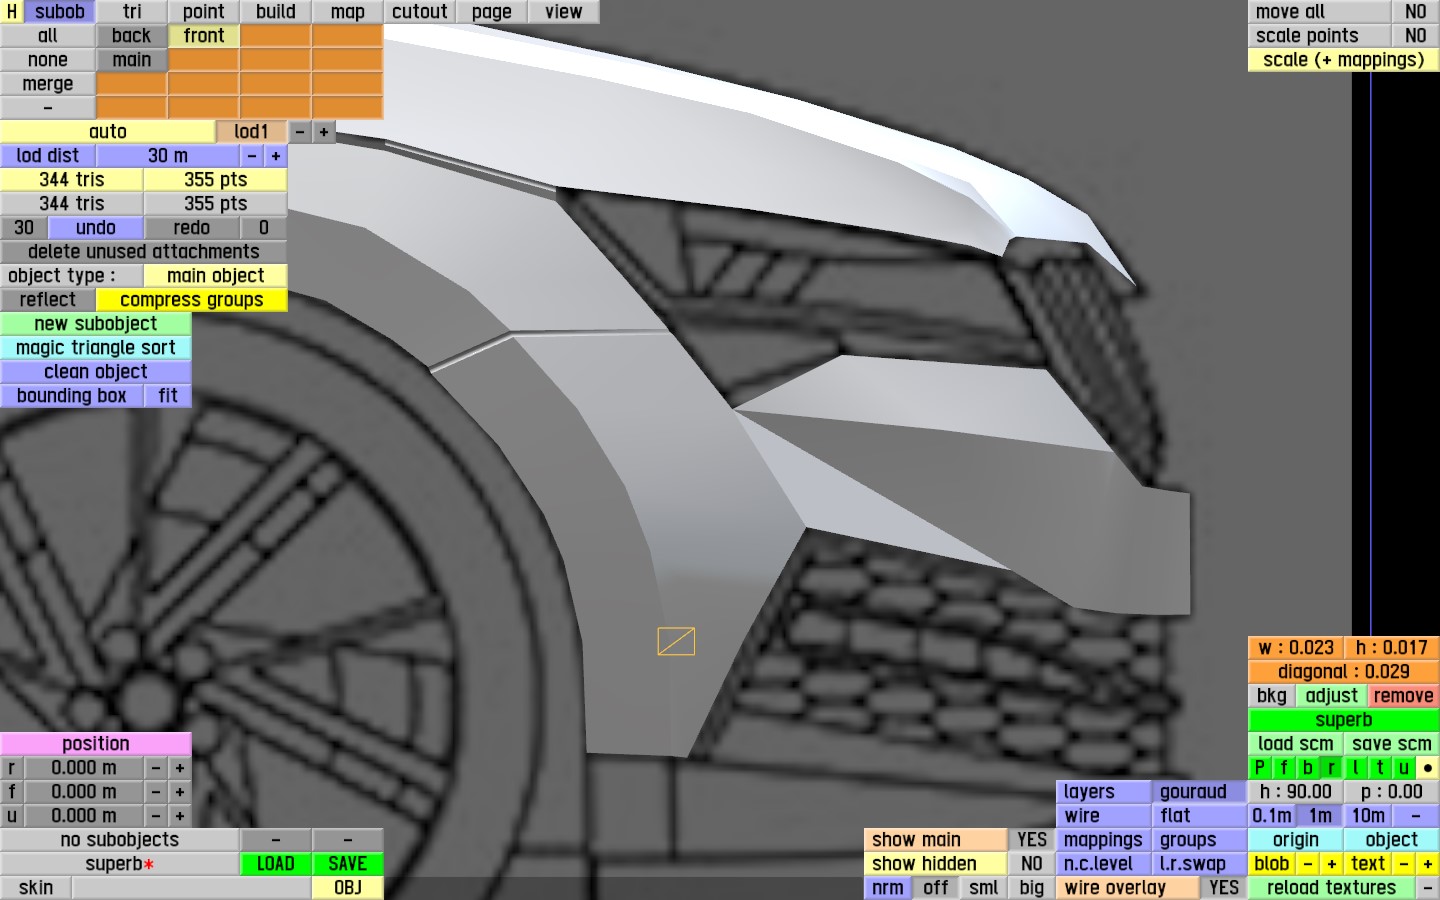Switch to tri mode
Viewport: 1440px width, 900px height.
[x=132, y=12]
